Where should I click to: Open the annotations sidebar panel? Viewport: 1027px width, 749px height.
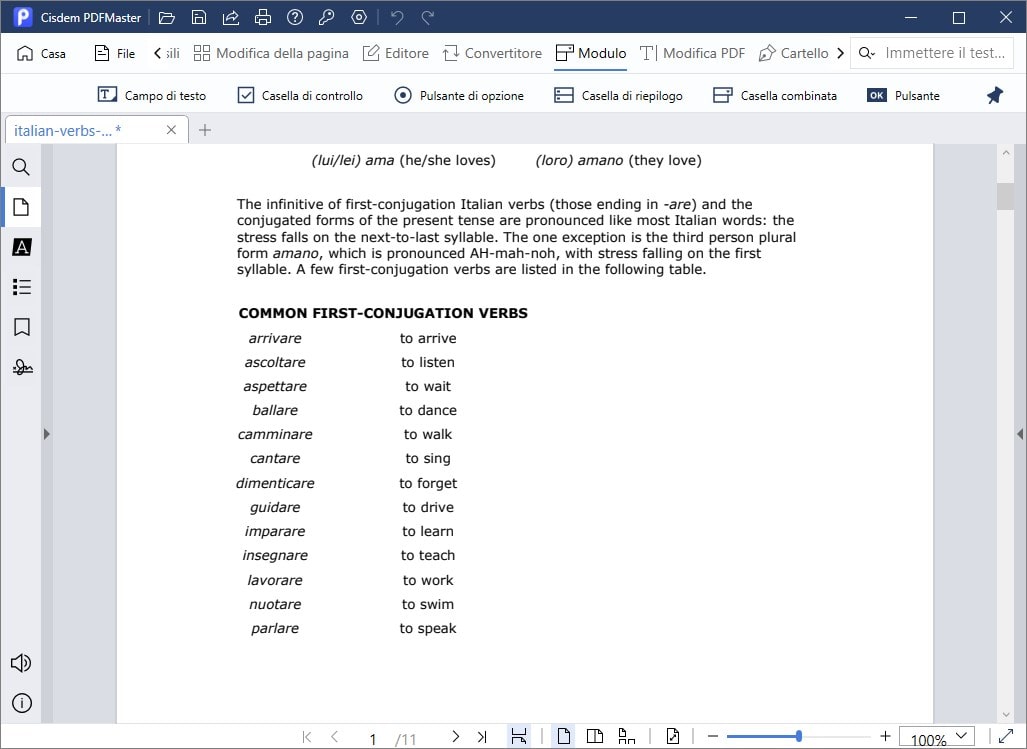coord(21,247)
